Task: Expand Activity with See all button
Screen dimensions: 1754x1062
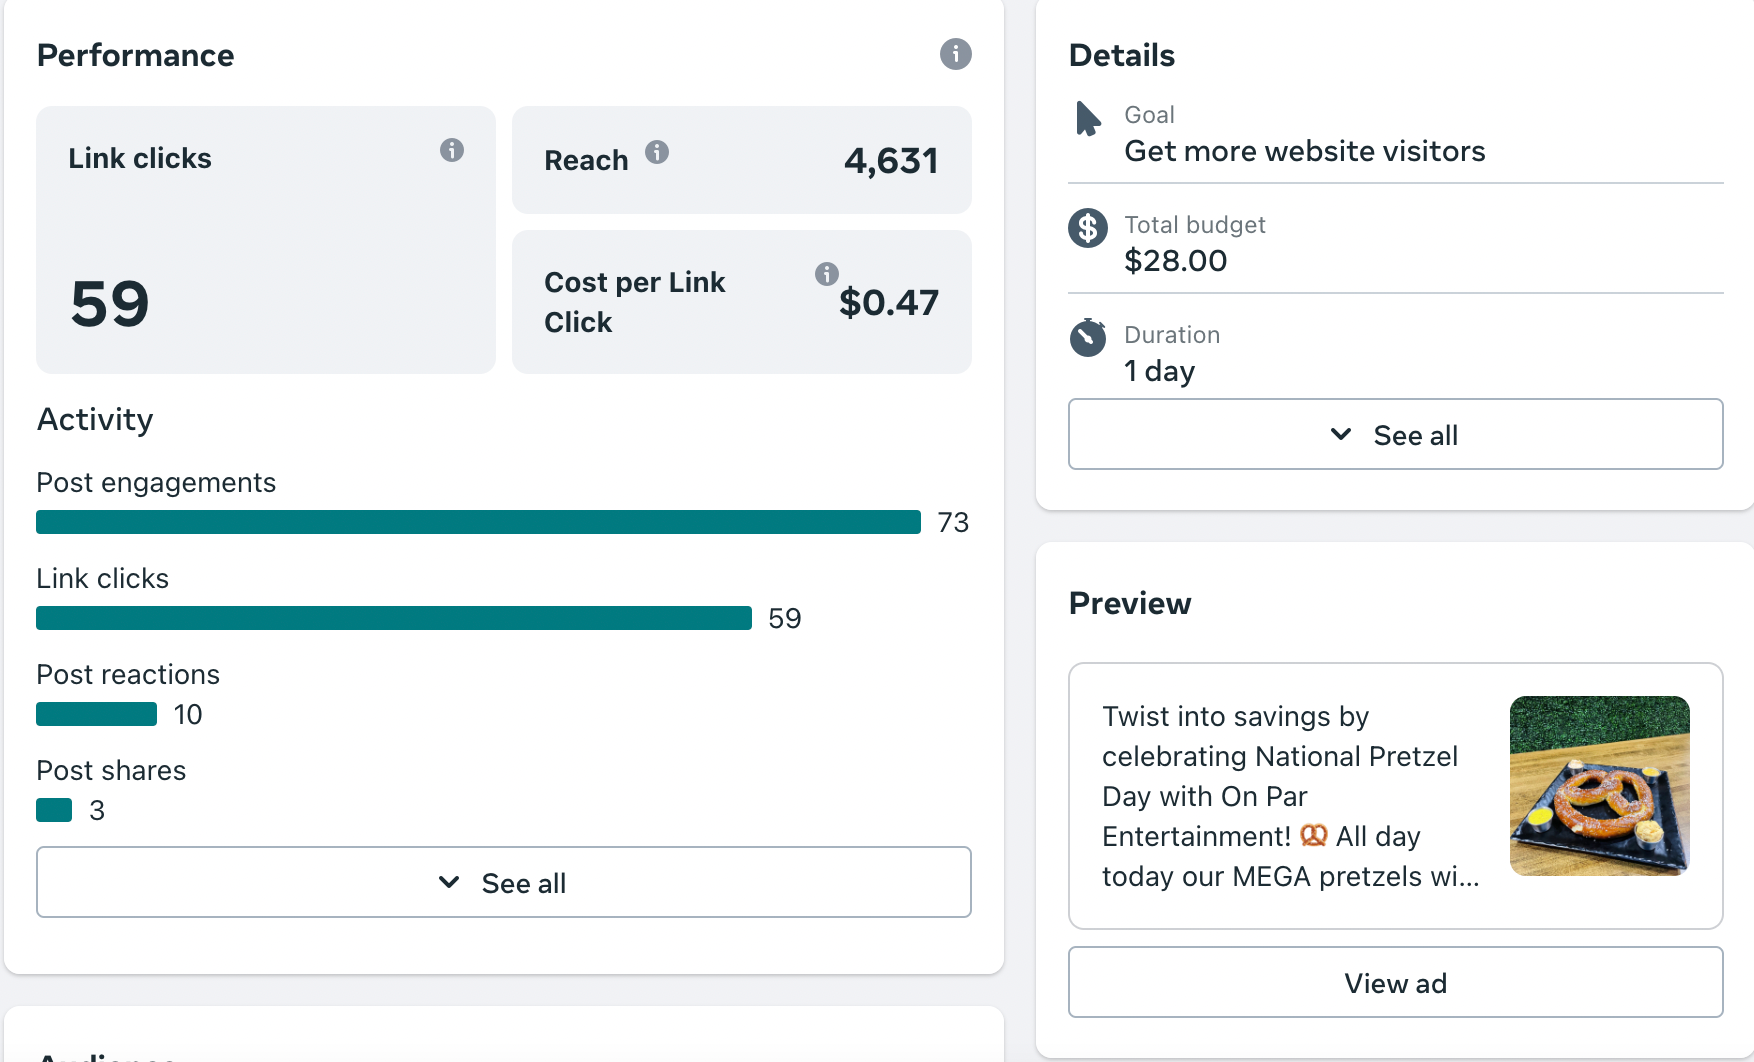Action: 504,882
